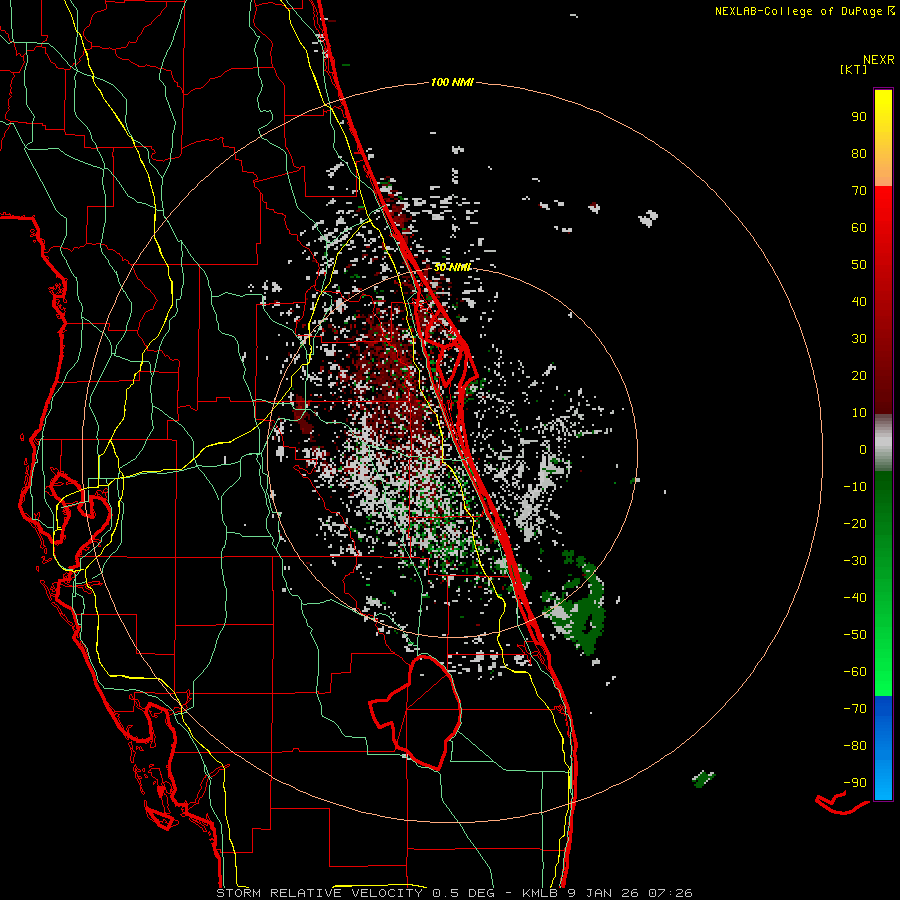Click the NEXR label above the color bar
Image resolution: width=900 pixels, height=900 pixels.
(879, 59)
